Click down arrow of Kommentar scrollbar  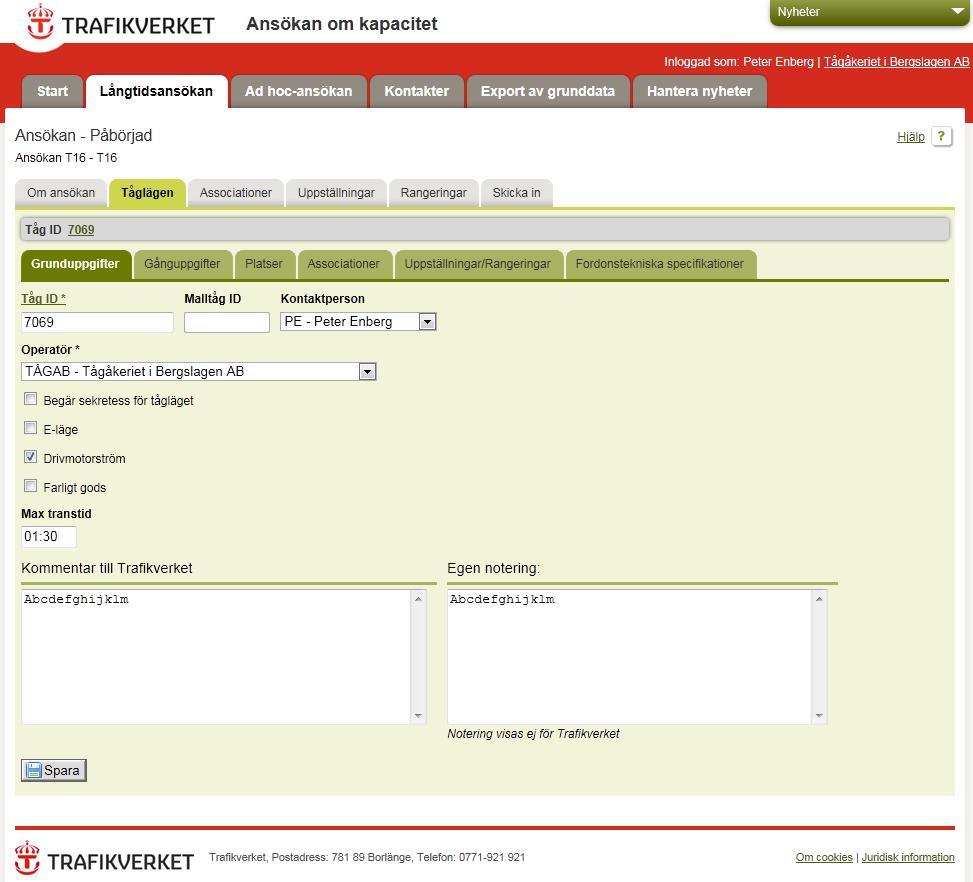click(418, 716)
